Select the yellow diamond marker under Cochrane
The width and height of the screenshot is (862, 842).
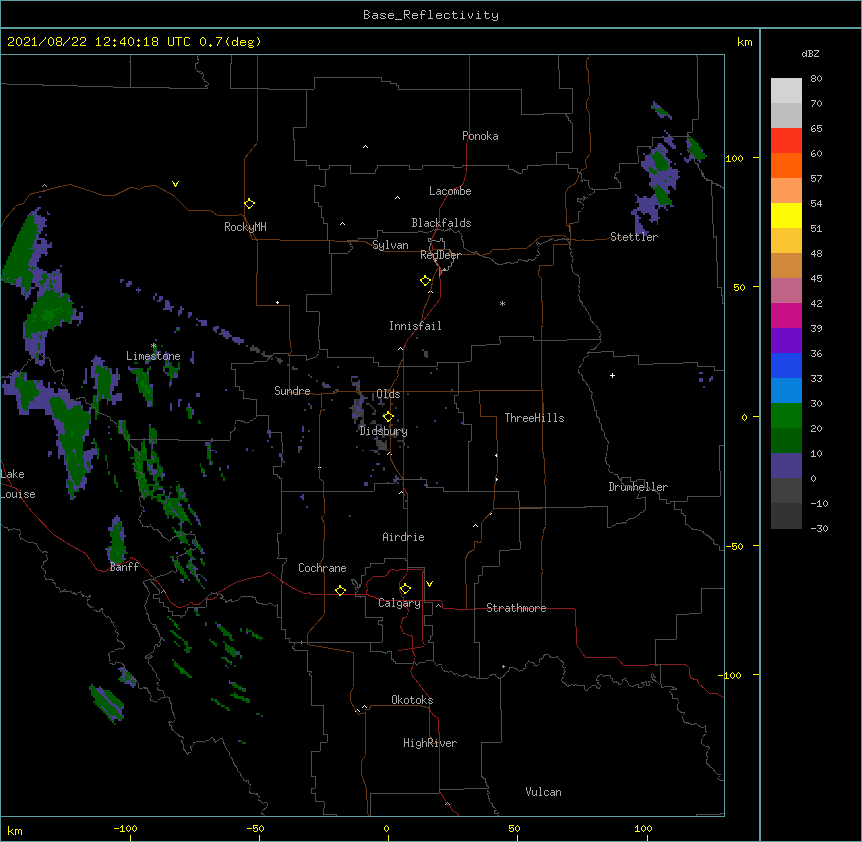pyautogui.click(x=340, y=590)
